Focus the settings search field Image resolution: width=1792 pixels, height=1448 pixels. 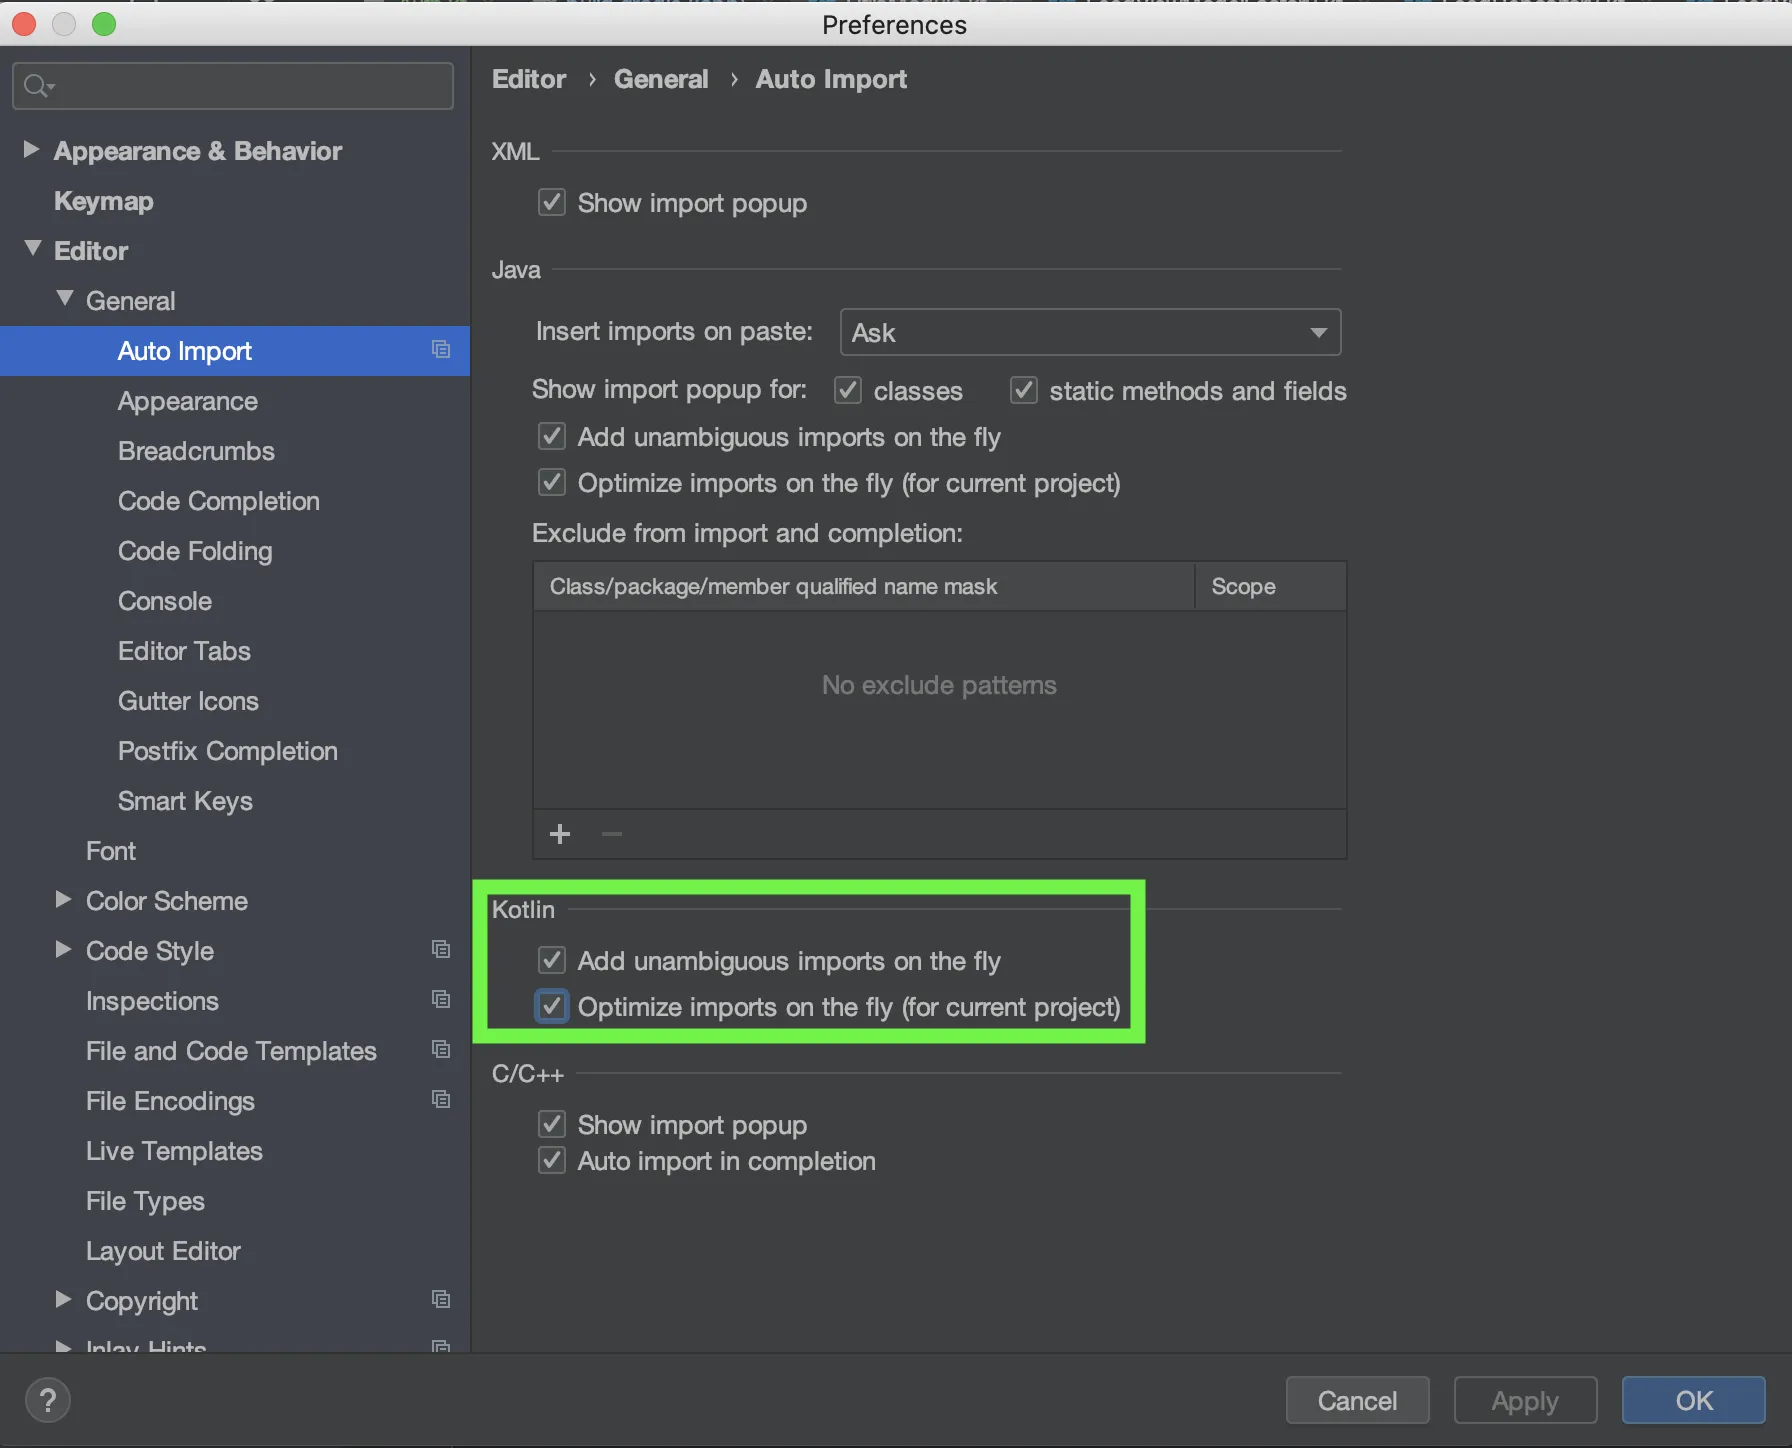click(x=250, y=86)
